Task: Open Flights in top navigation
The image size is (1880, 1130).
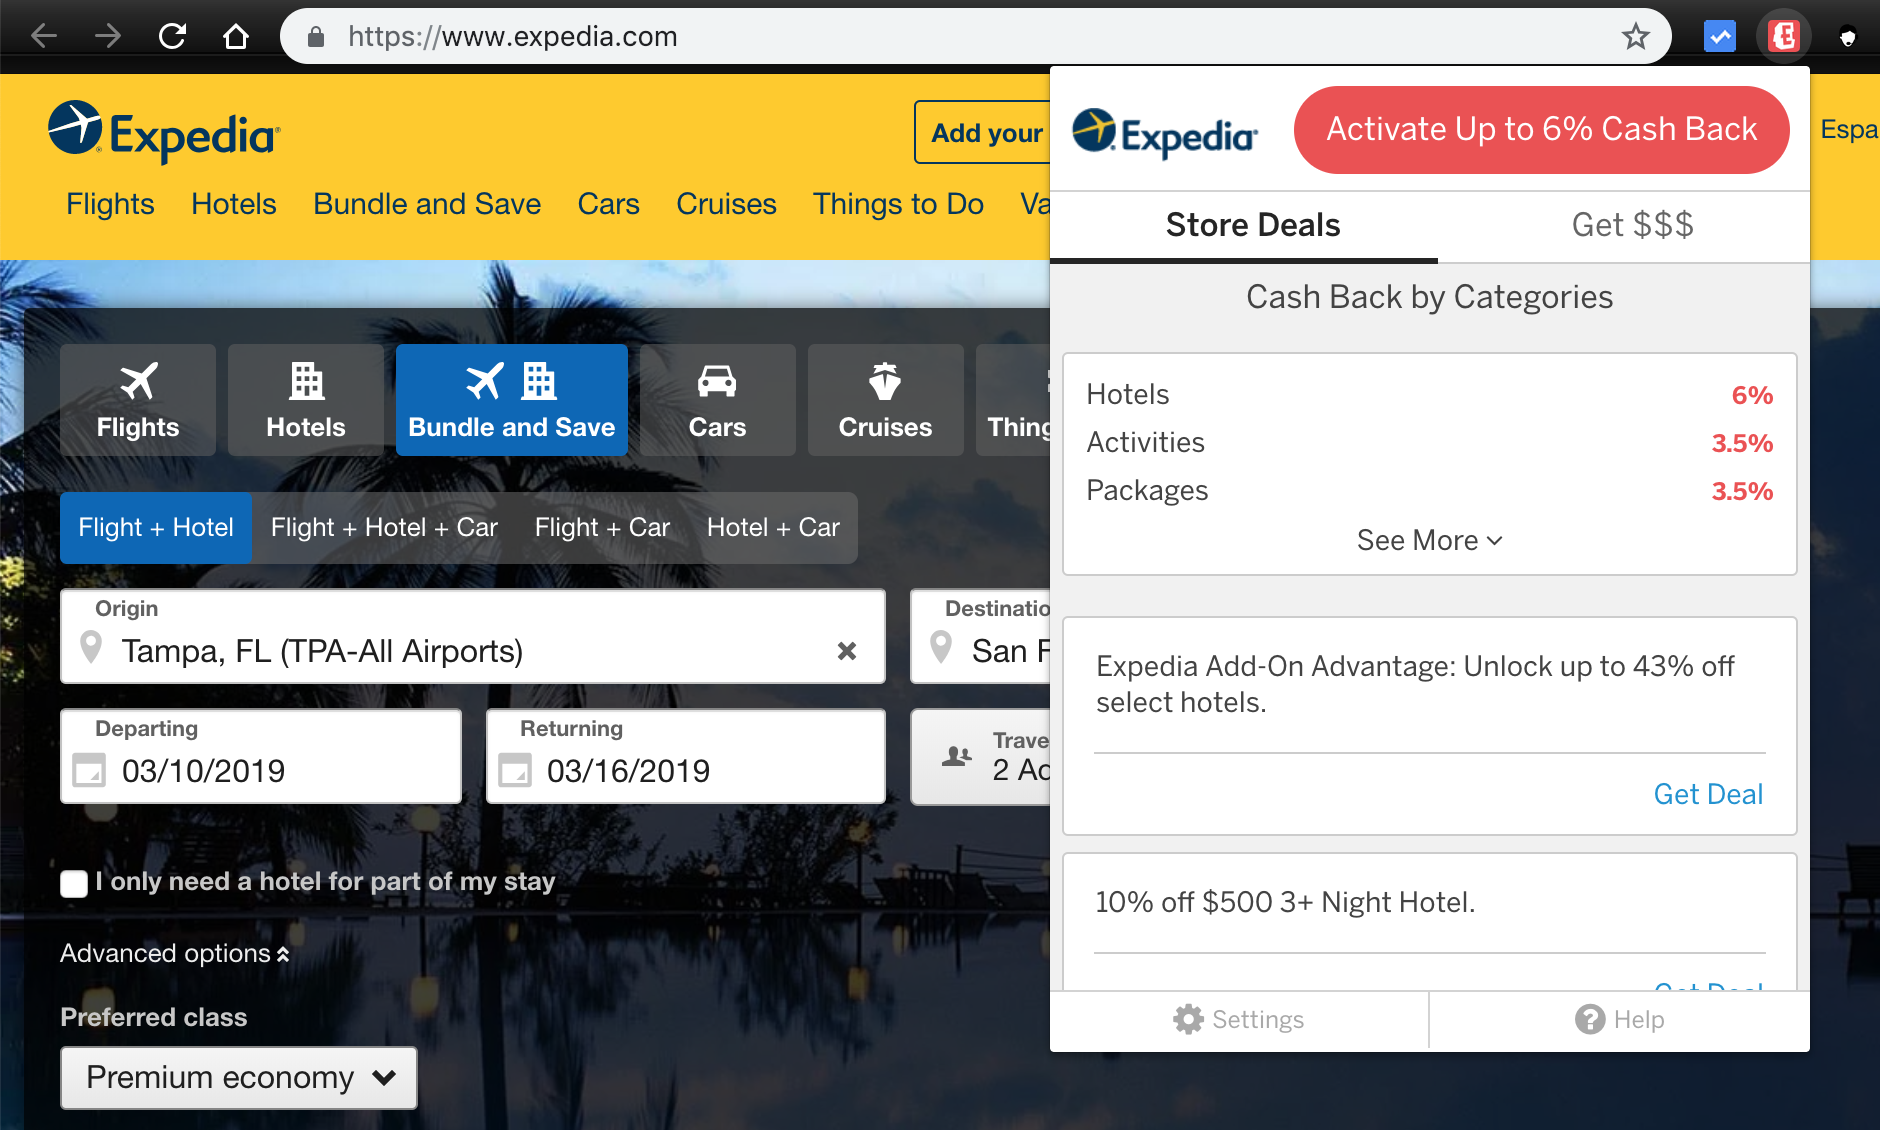Action: pyautogui.click(x=110, y=204)
